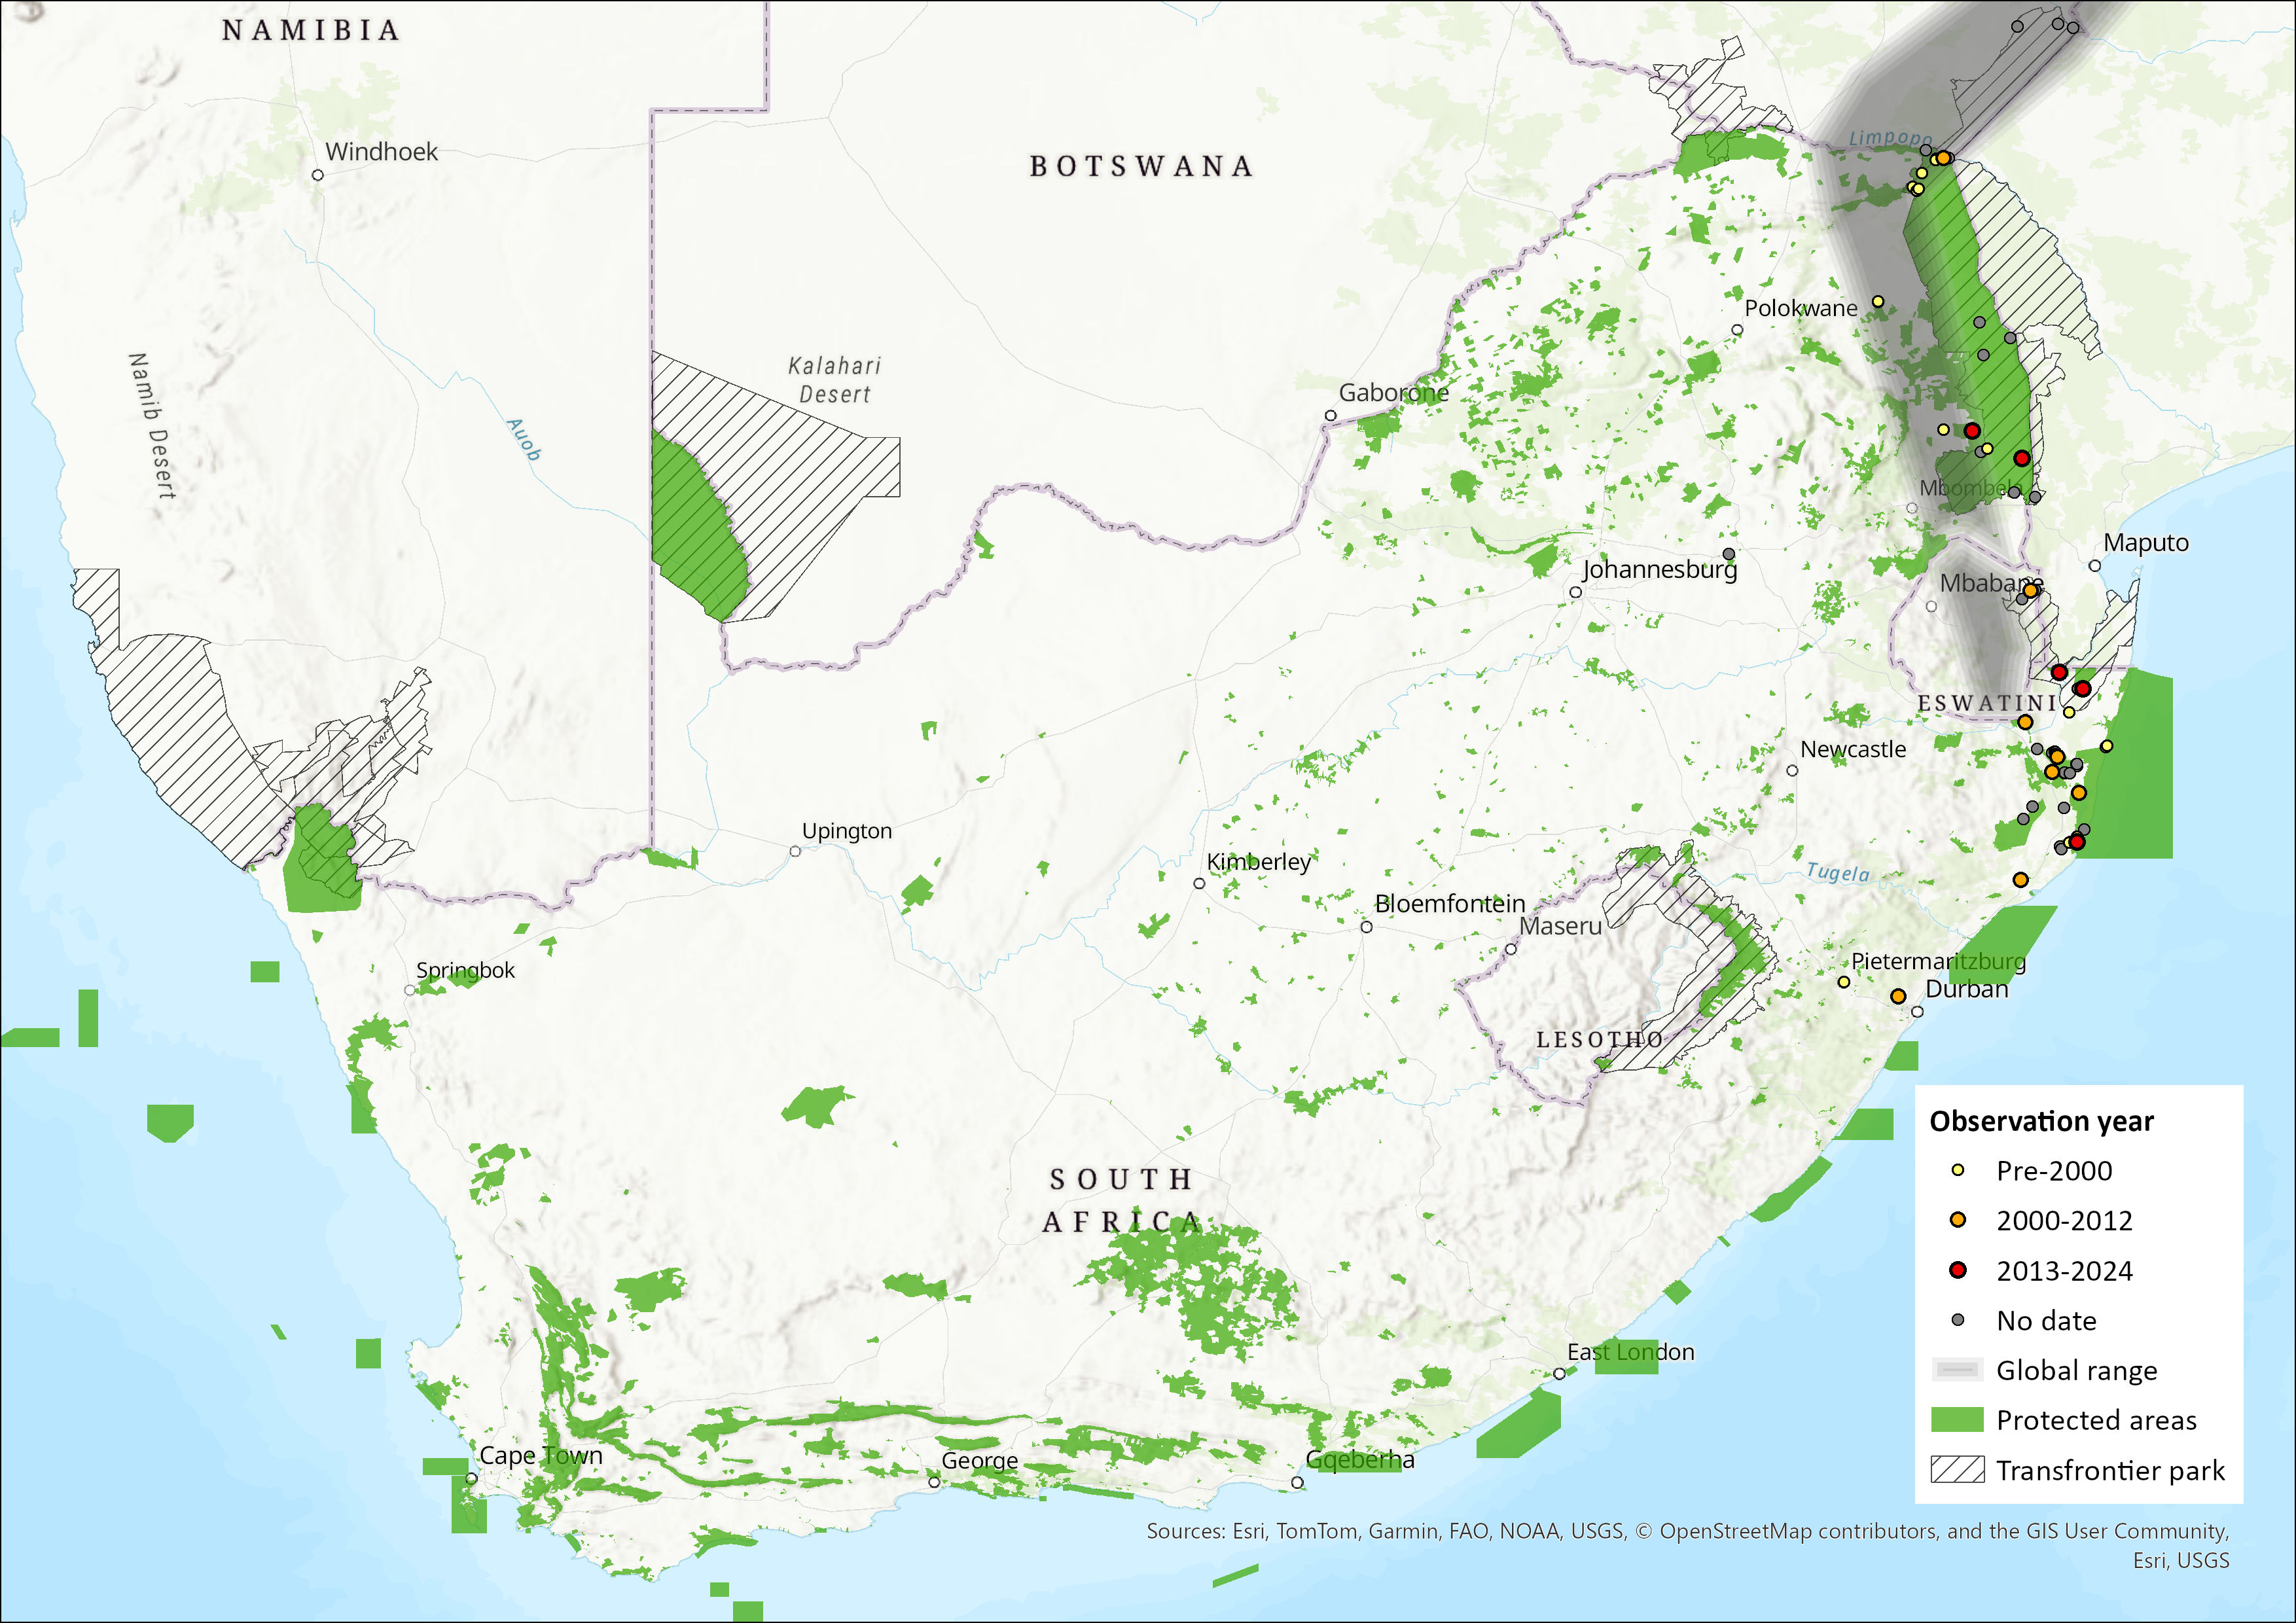Click the Kalahari Desert label
2296x1623 pixels.
click(x=834, y=380)
